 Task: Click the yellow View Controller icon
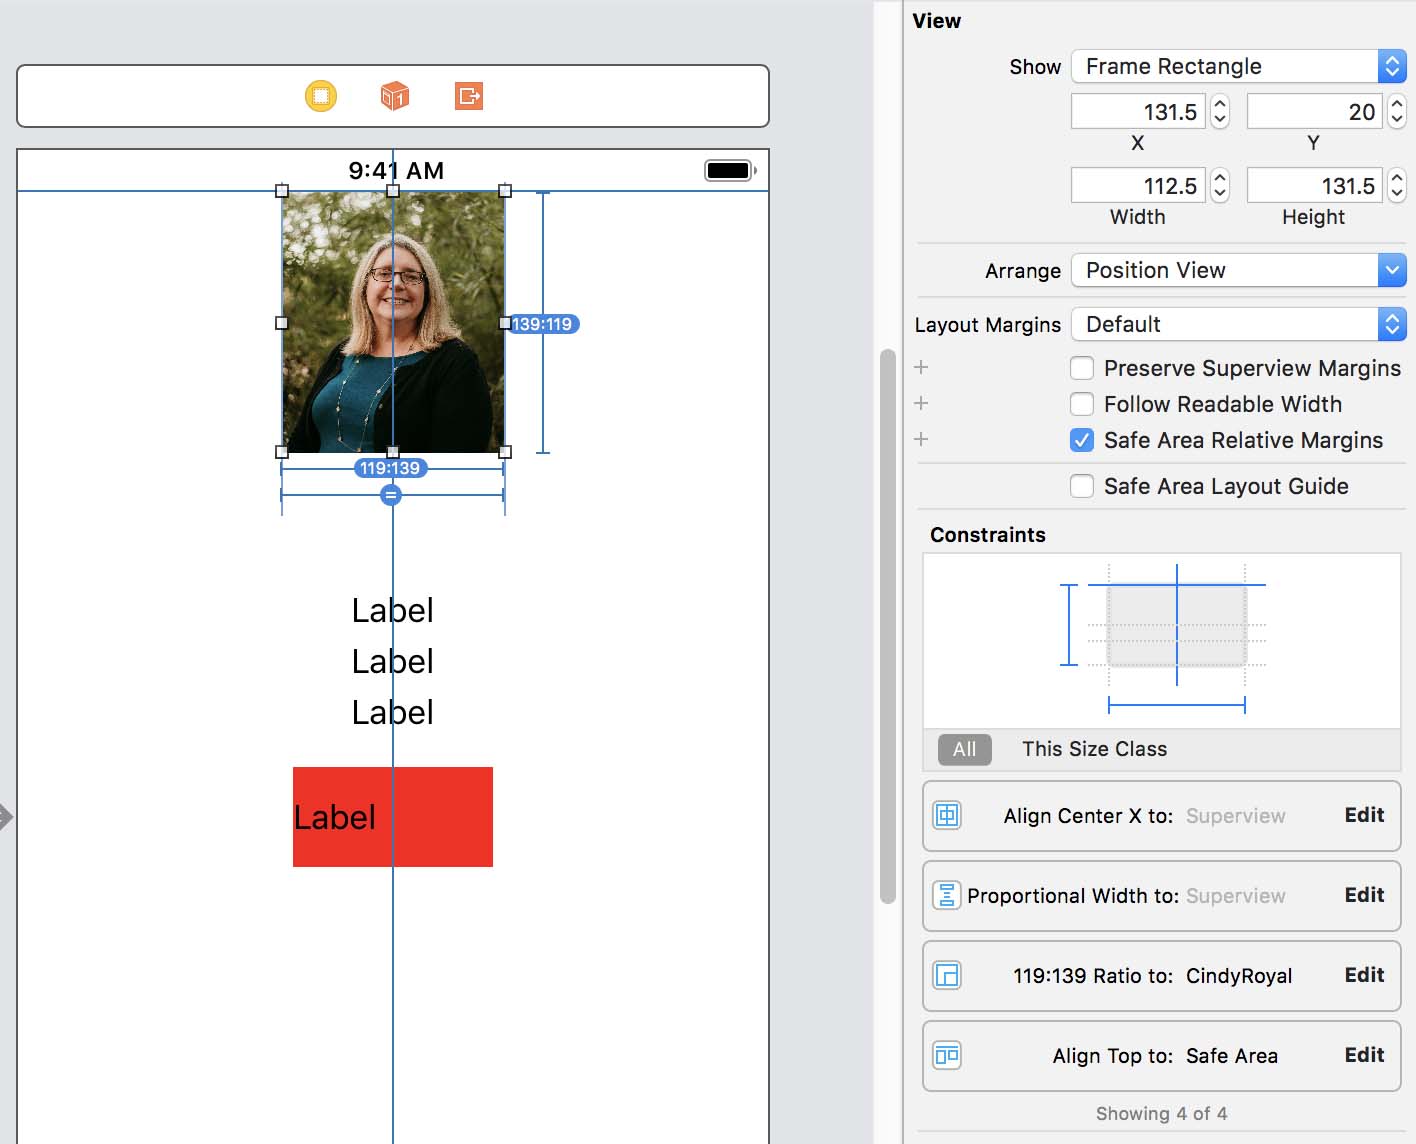pyautogui.click(x=321, y=96)
